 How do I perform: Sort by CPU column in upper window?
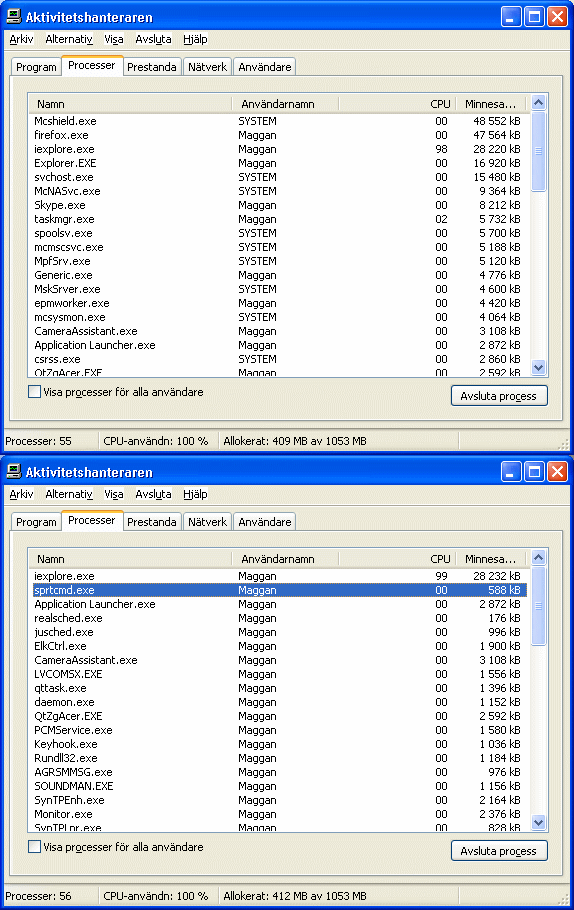398,104
